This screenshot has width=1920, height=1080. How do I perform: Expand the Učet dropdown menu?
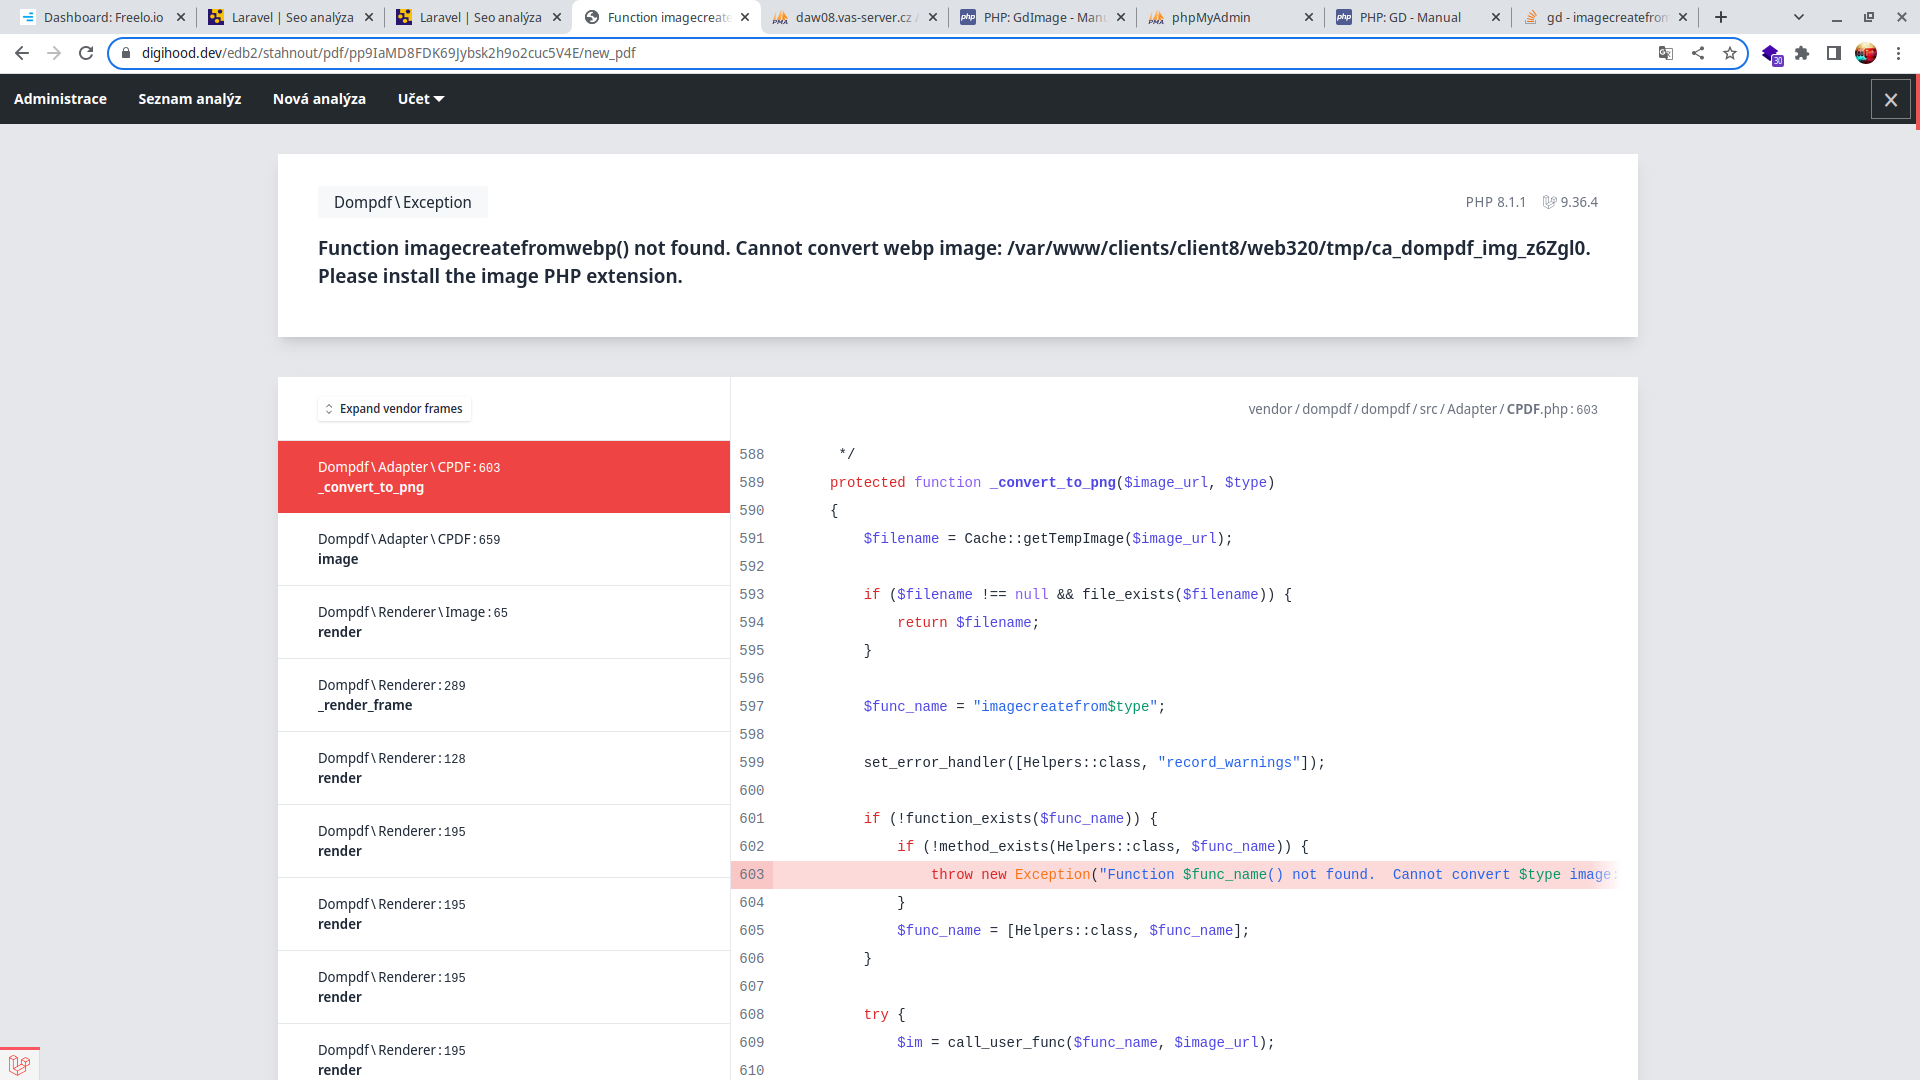coord(421,99)
